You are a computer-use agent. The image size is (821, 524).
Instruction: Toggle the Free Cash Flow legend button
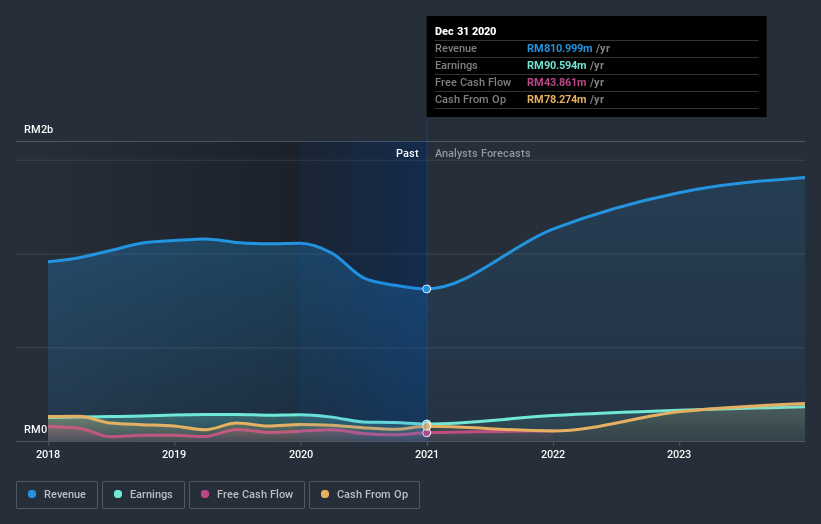pos(247,495)
